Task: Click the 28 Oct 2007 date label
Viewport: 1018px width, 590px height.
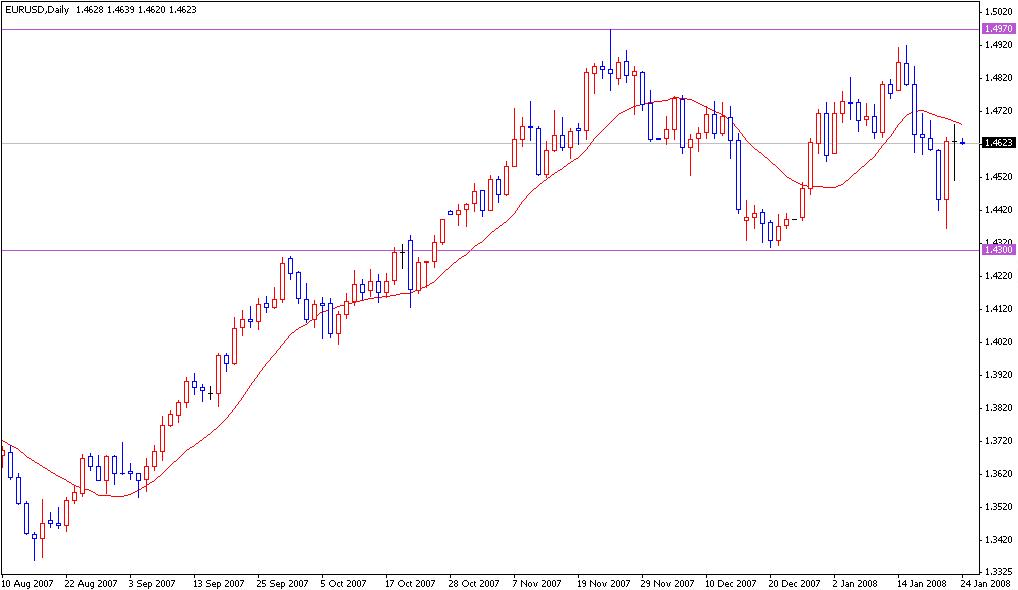Action: pyautogui.click(x=474, y=584)
